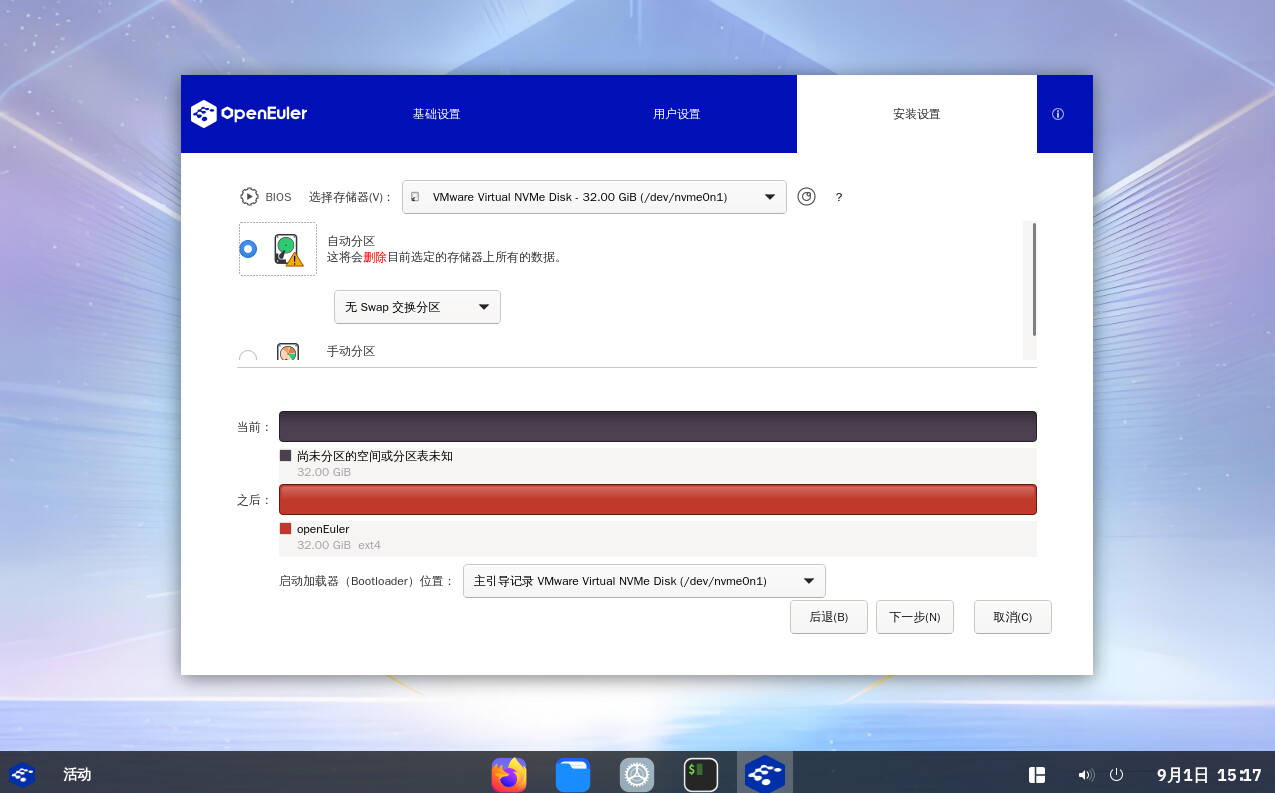
Task: Switch to the 基础设置 tab
Action: click(436, 114)
